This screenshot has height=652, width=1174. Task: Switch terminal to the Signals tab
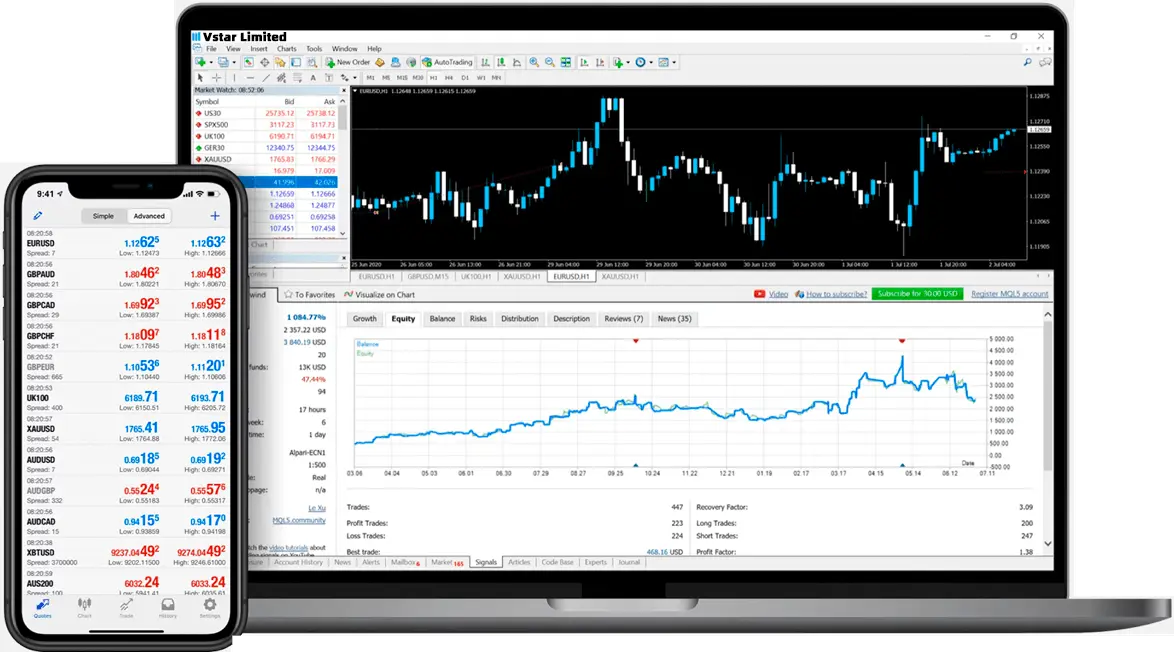(x=486, y=562)
